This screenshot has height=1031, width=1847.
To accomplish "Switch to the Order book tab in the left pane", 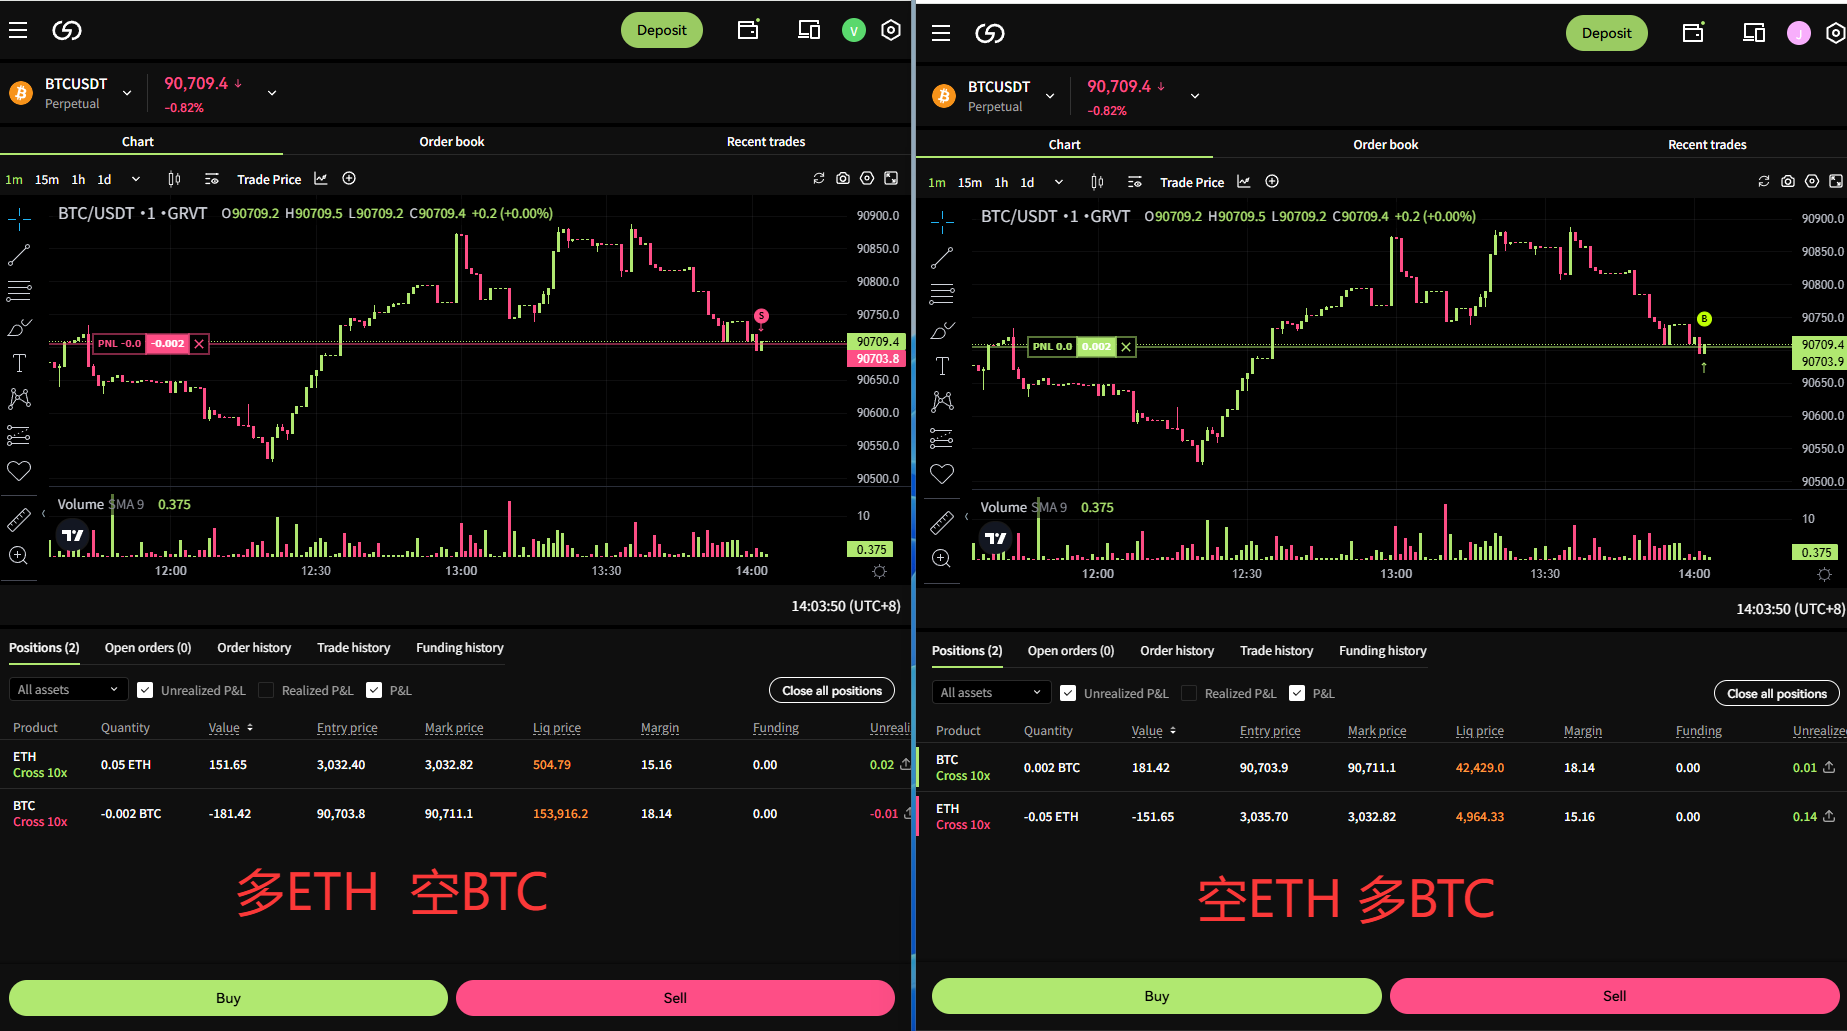I will (x=451, y=141).
